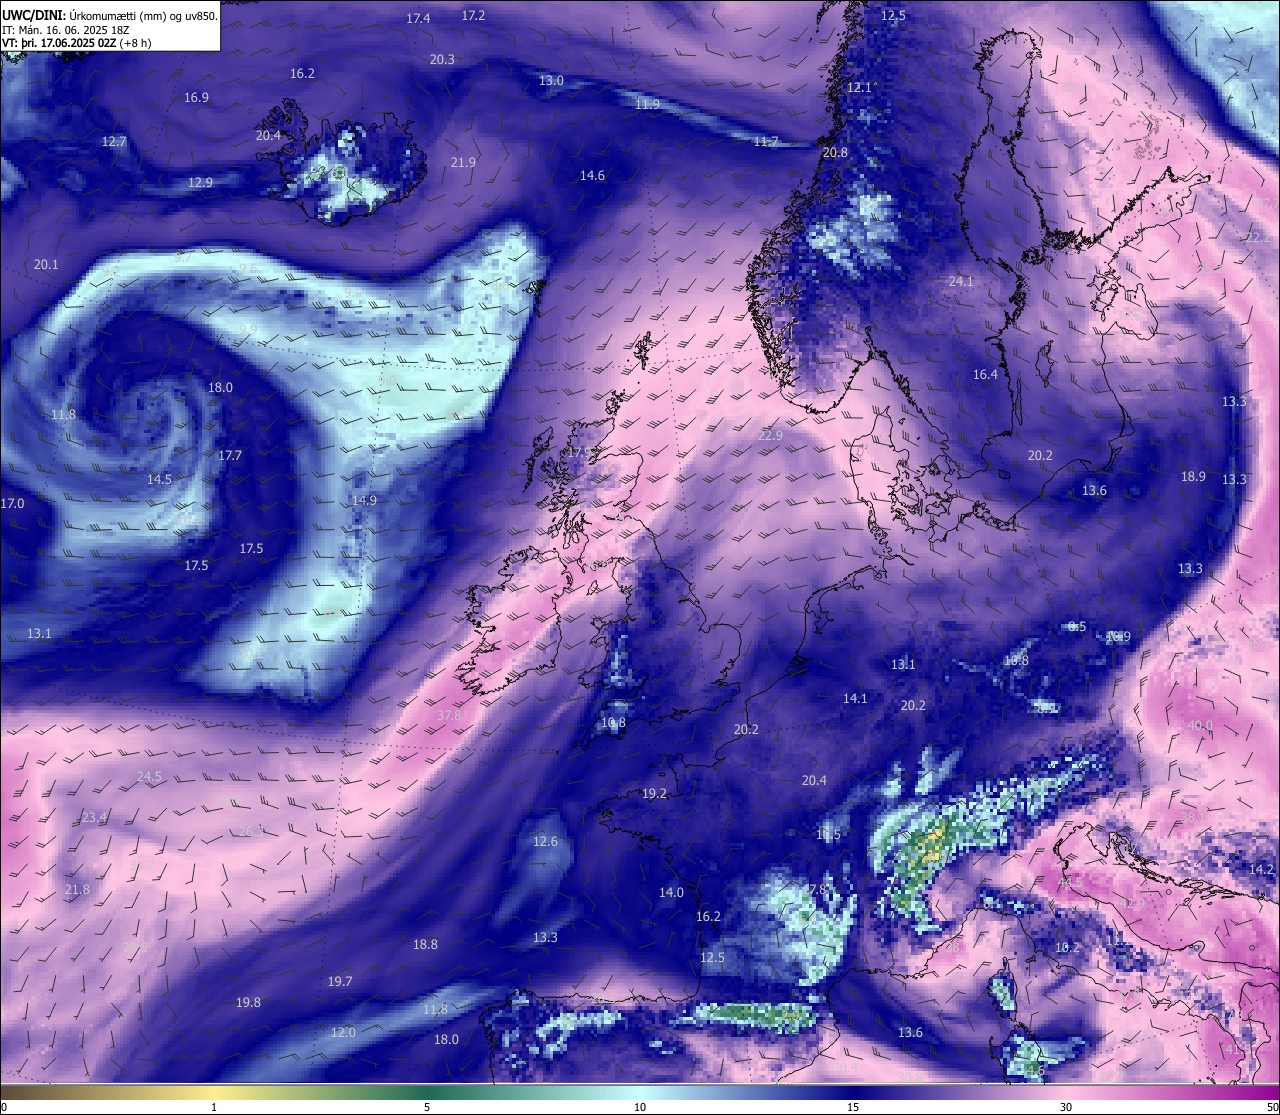
Task: Click the '12.0' value on the map
Action: click(x=343, y=1033)
